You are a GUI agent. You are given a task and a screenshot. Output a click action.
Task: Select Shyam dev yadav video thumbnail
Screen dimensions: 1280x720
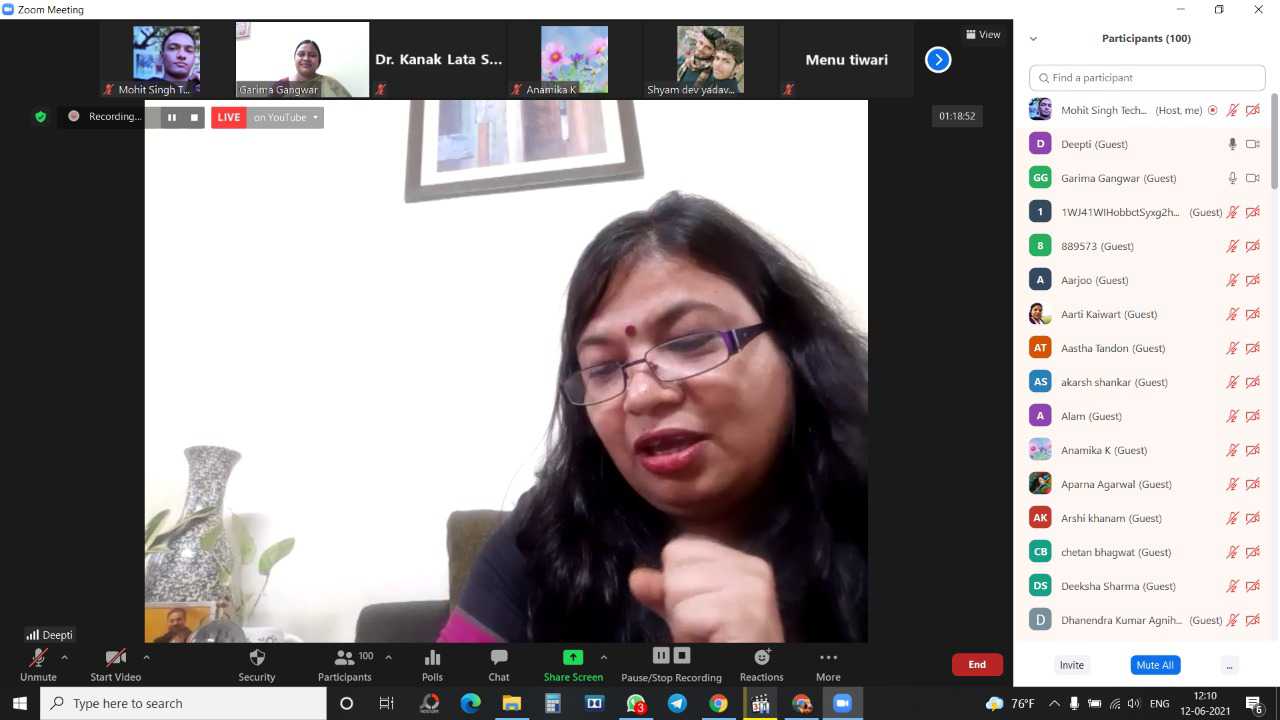point(710,60)
